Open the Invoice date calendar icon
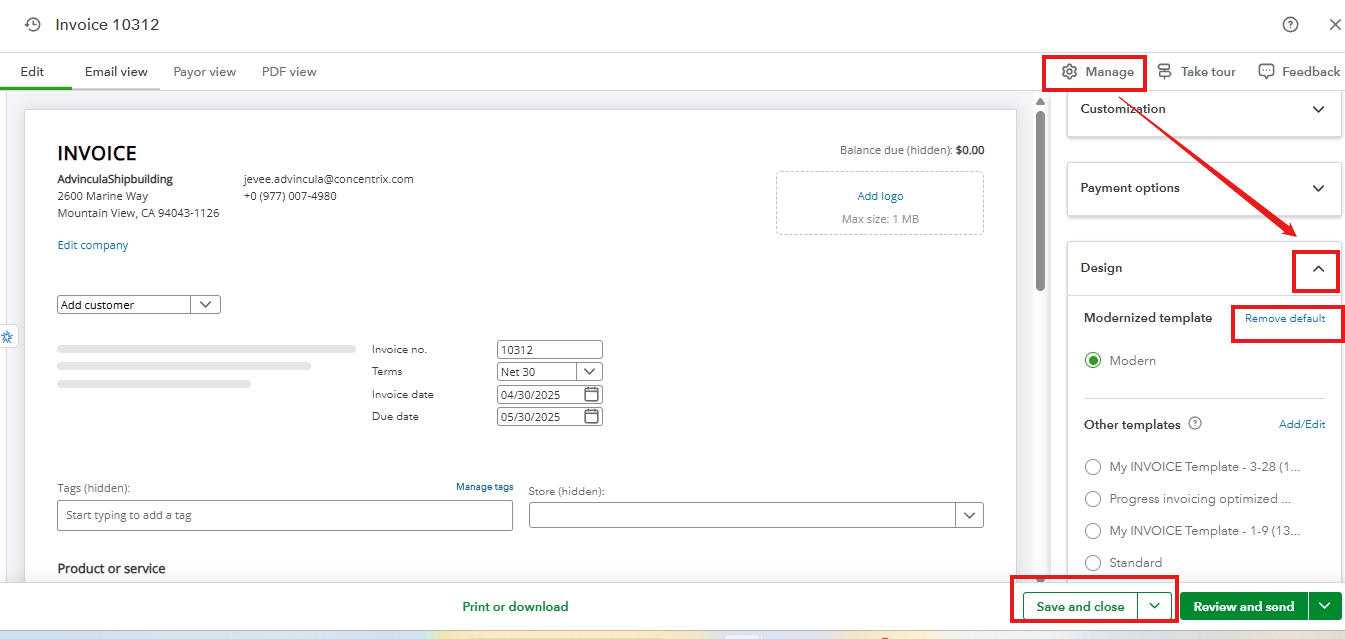The width and height of the screenshot is (1345, 639). [x=591, y=394]
